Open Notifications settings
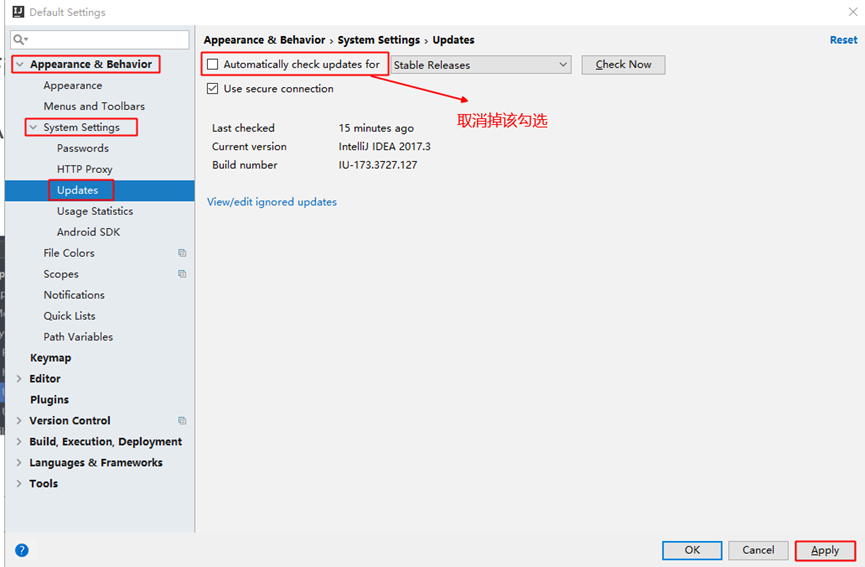 click(74, 295)
